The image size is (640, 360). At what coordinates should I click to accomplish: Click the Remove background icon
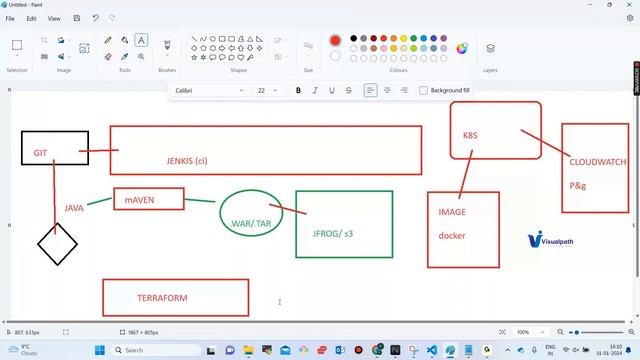[x=84, y=48]
